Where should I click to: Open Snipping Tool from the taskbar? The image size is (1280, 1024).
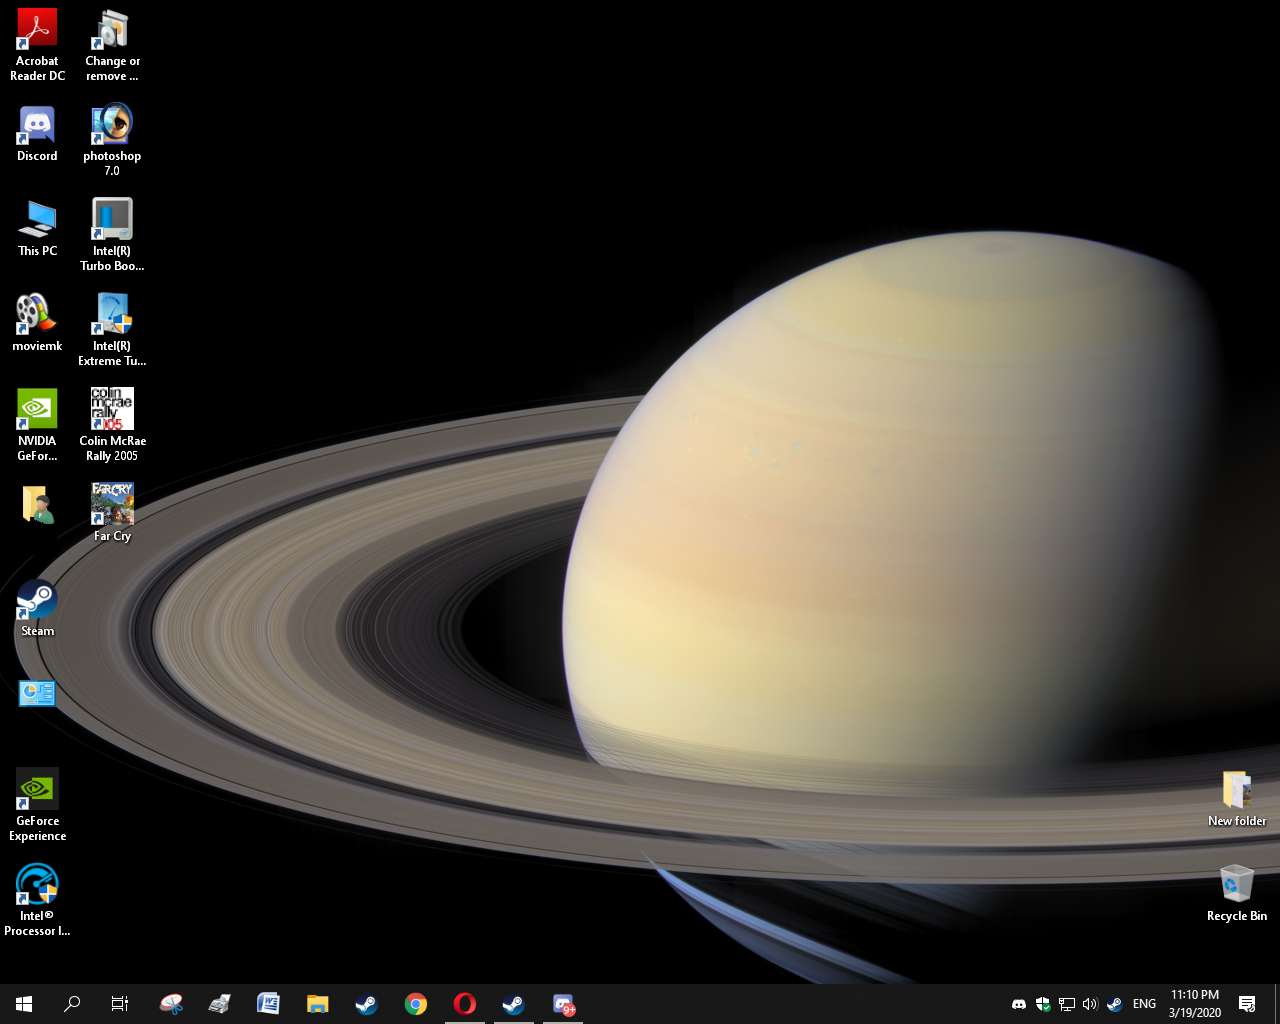click(x=171, y=1004)
